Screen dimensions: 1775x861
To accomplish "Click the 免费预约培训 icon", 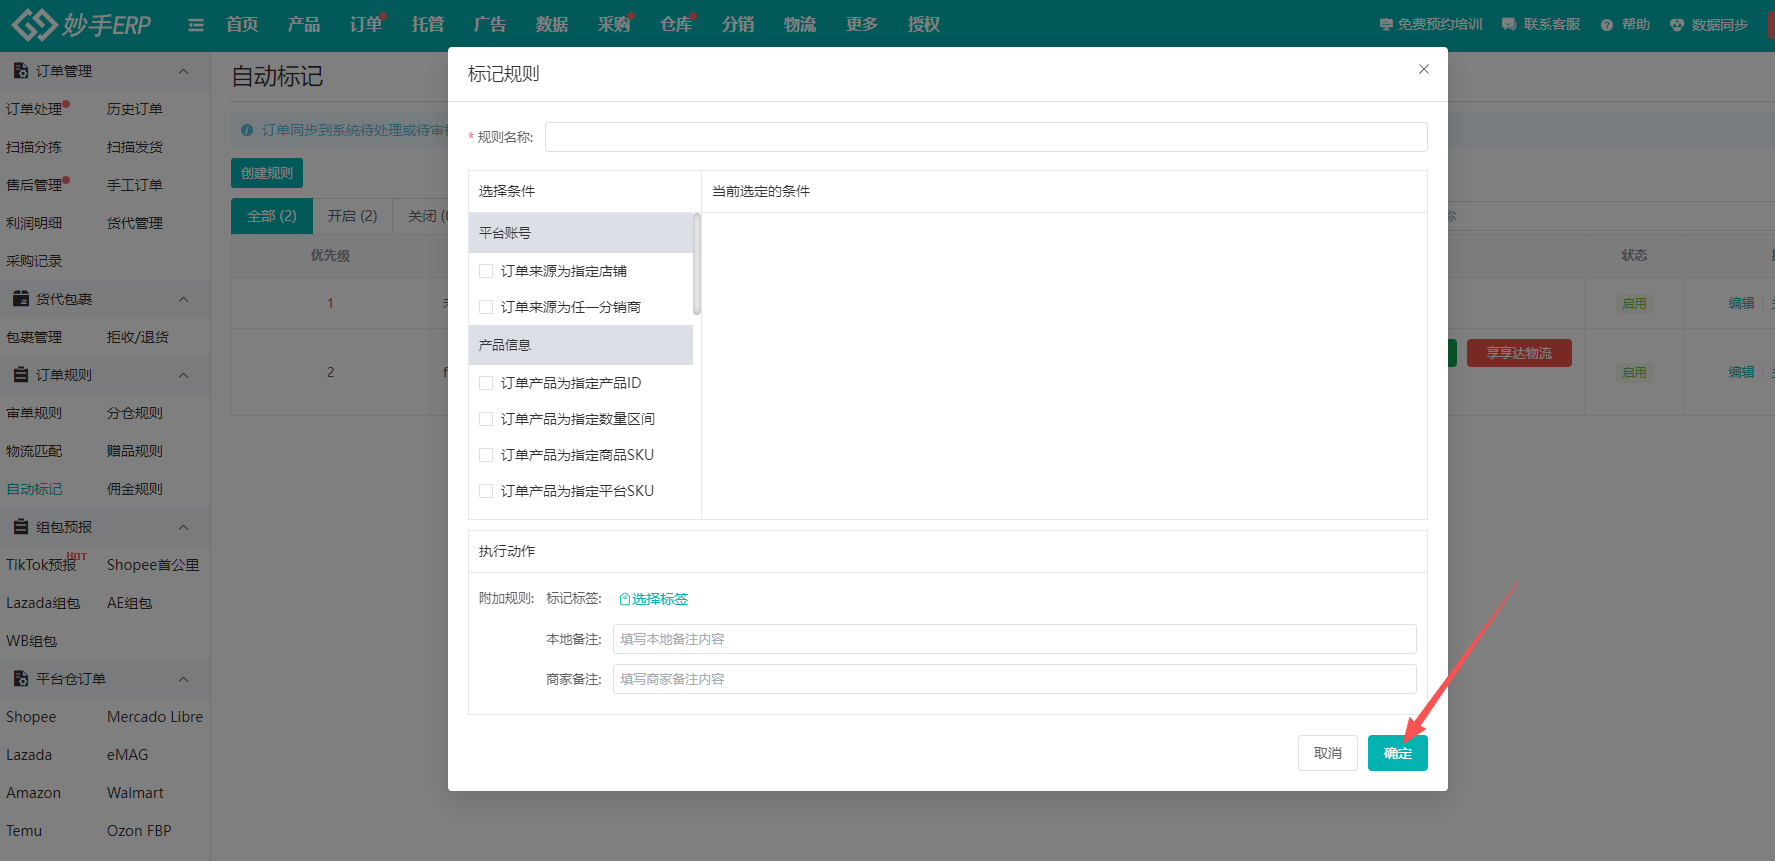I will point(1385,25).
